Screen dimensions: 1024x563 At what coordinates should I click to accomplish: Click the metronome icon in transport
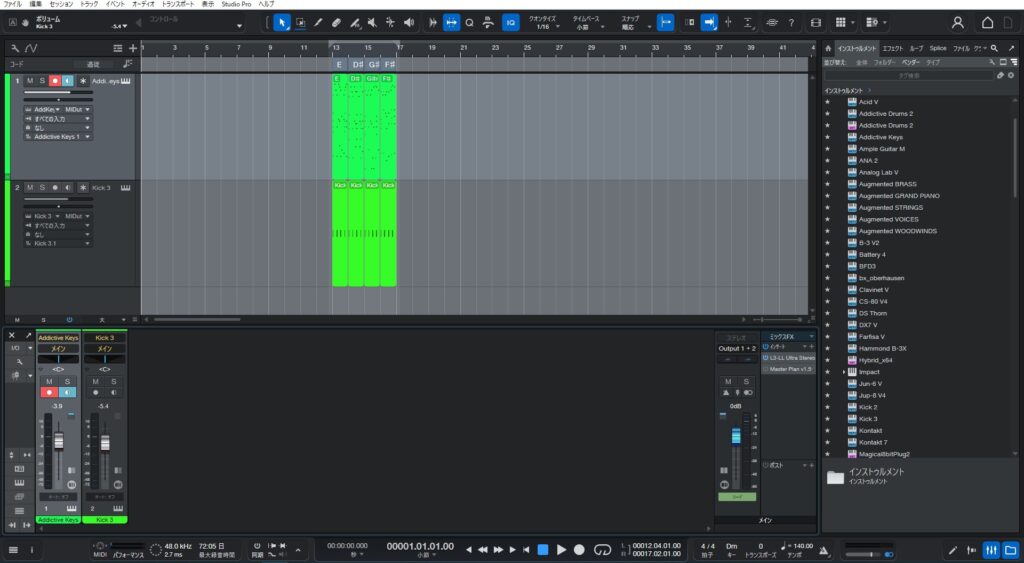821,549
